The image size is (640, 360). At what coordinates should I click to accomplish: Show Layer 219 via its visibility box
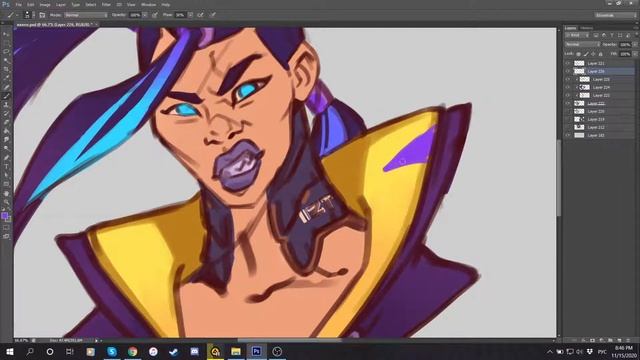coord(568,119)
